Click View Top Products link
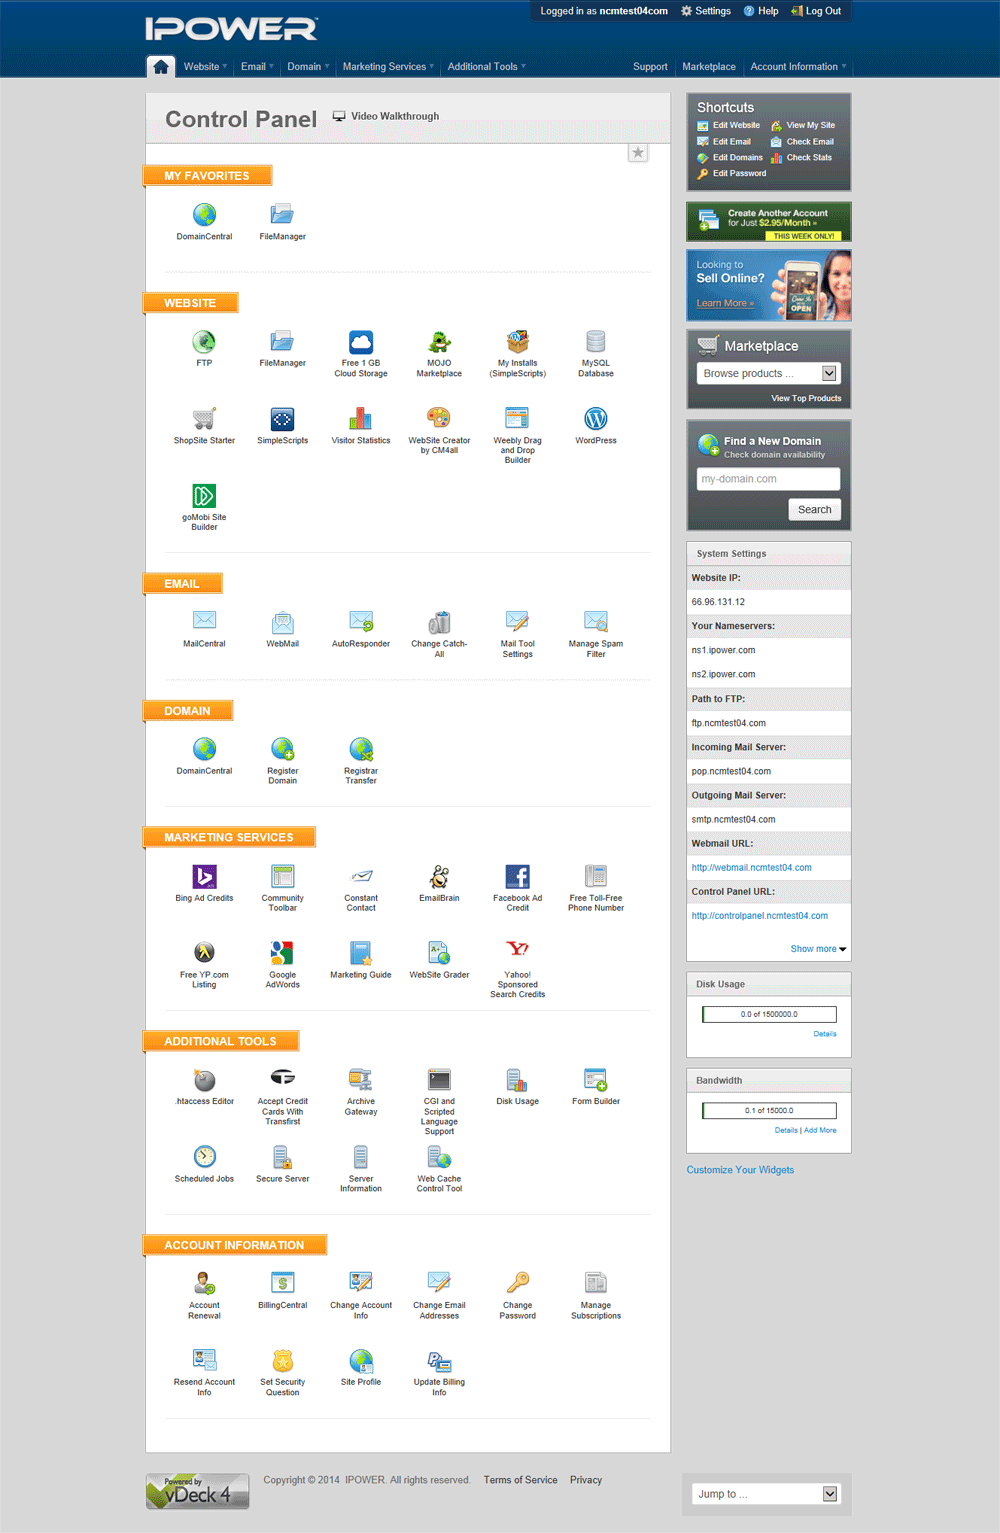Screen dimensions: 1000x1533 [x=806, y=398]
